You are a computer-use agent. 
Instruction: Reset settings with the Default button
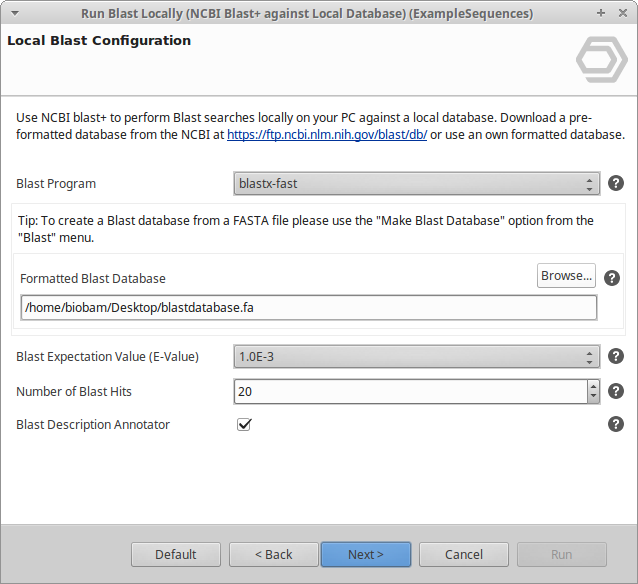point(176,554)
